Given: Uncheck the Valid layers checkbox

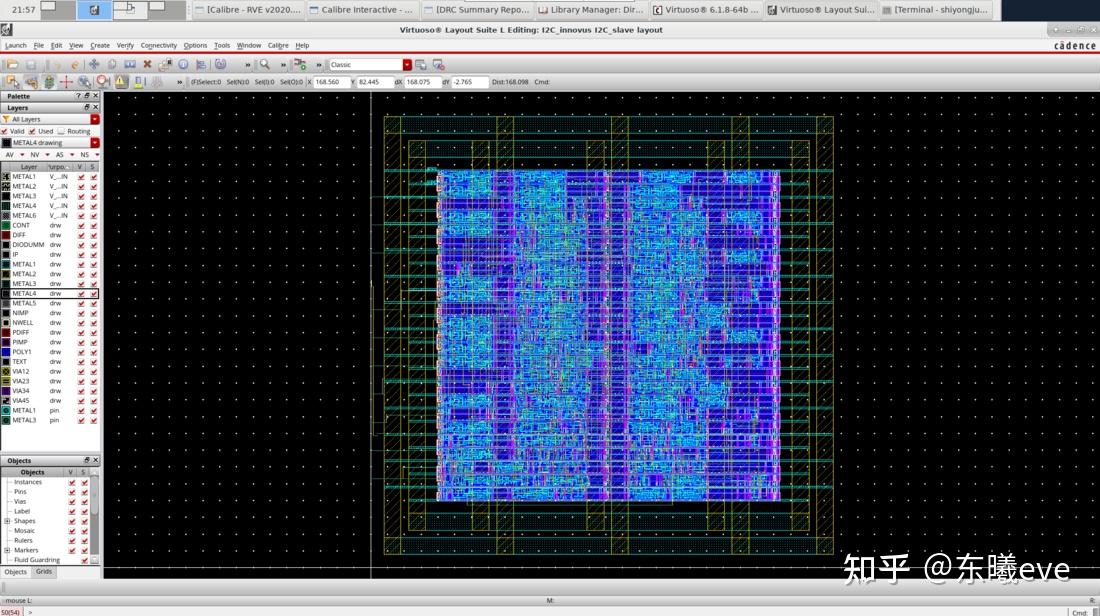Looking at the screenshot, I should (5, 131).
